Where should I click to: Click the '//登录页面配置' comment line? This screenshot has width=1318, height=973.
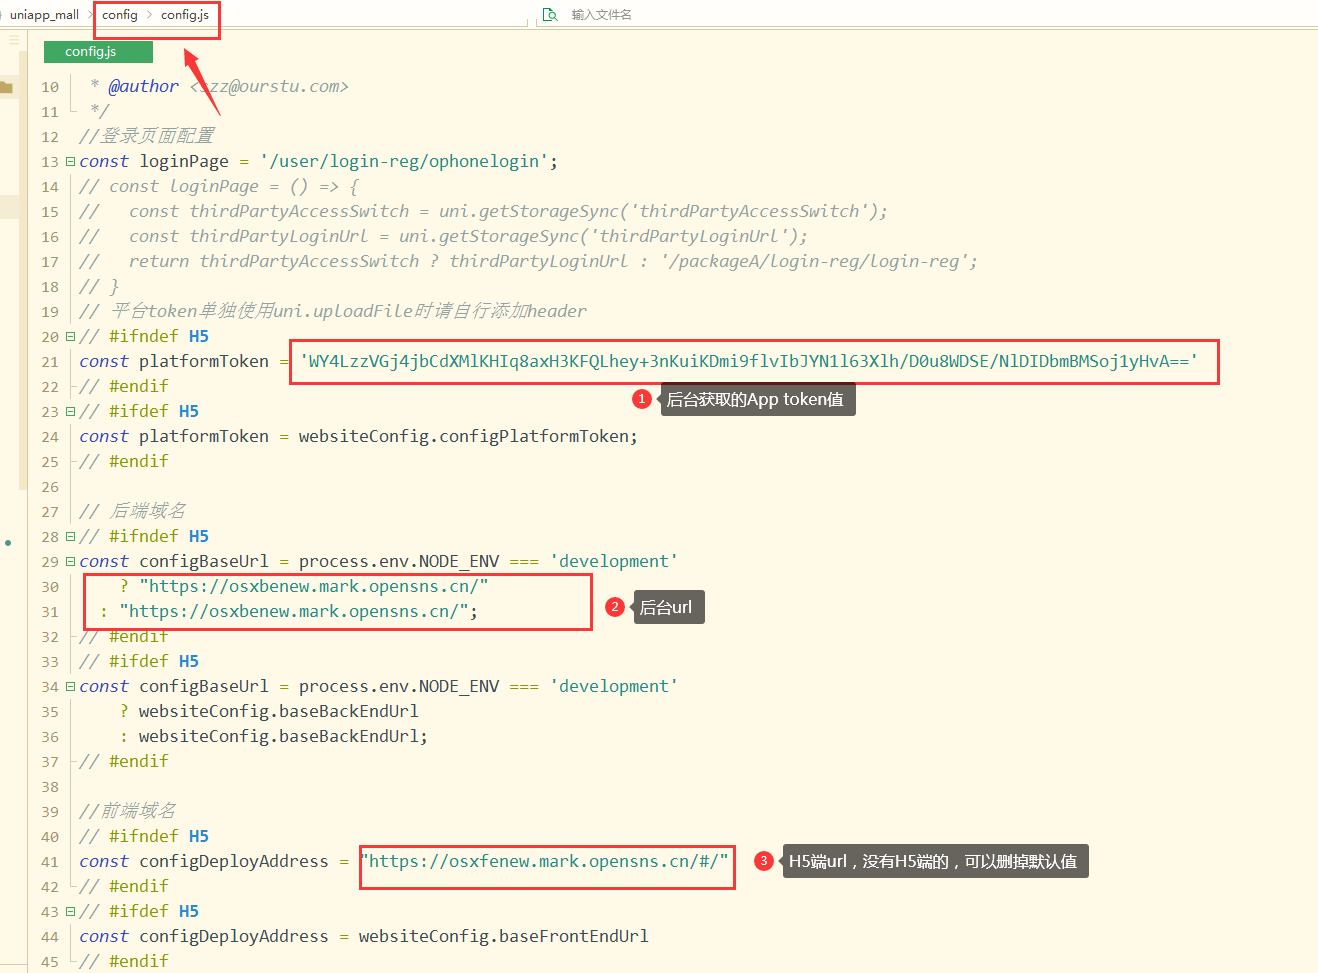146,136
